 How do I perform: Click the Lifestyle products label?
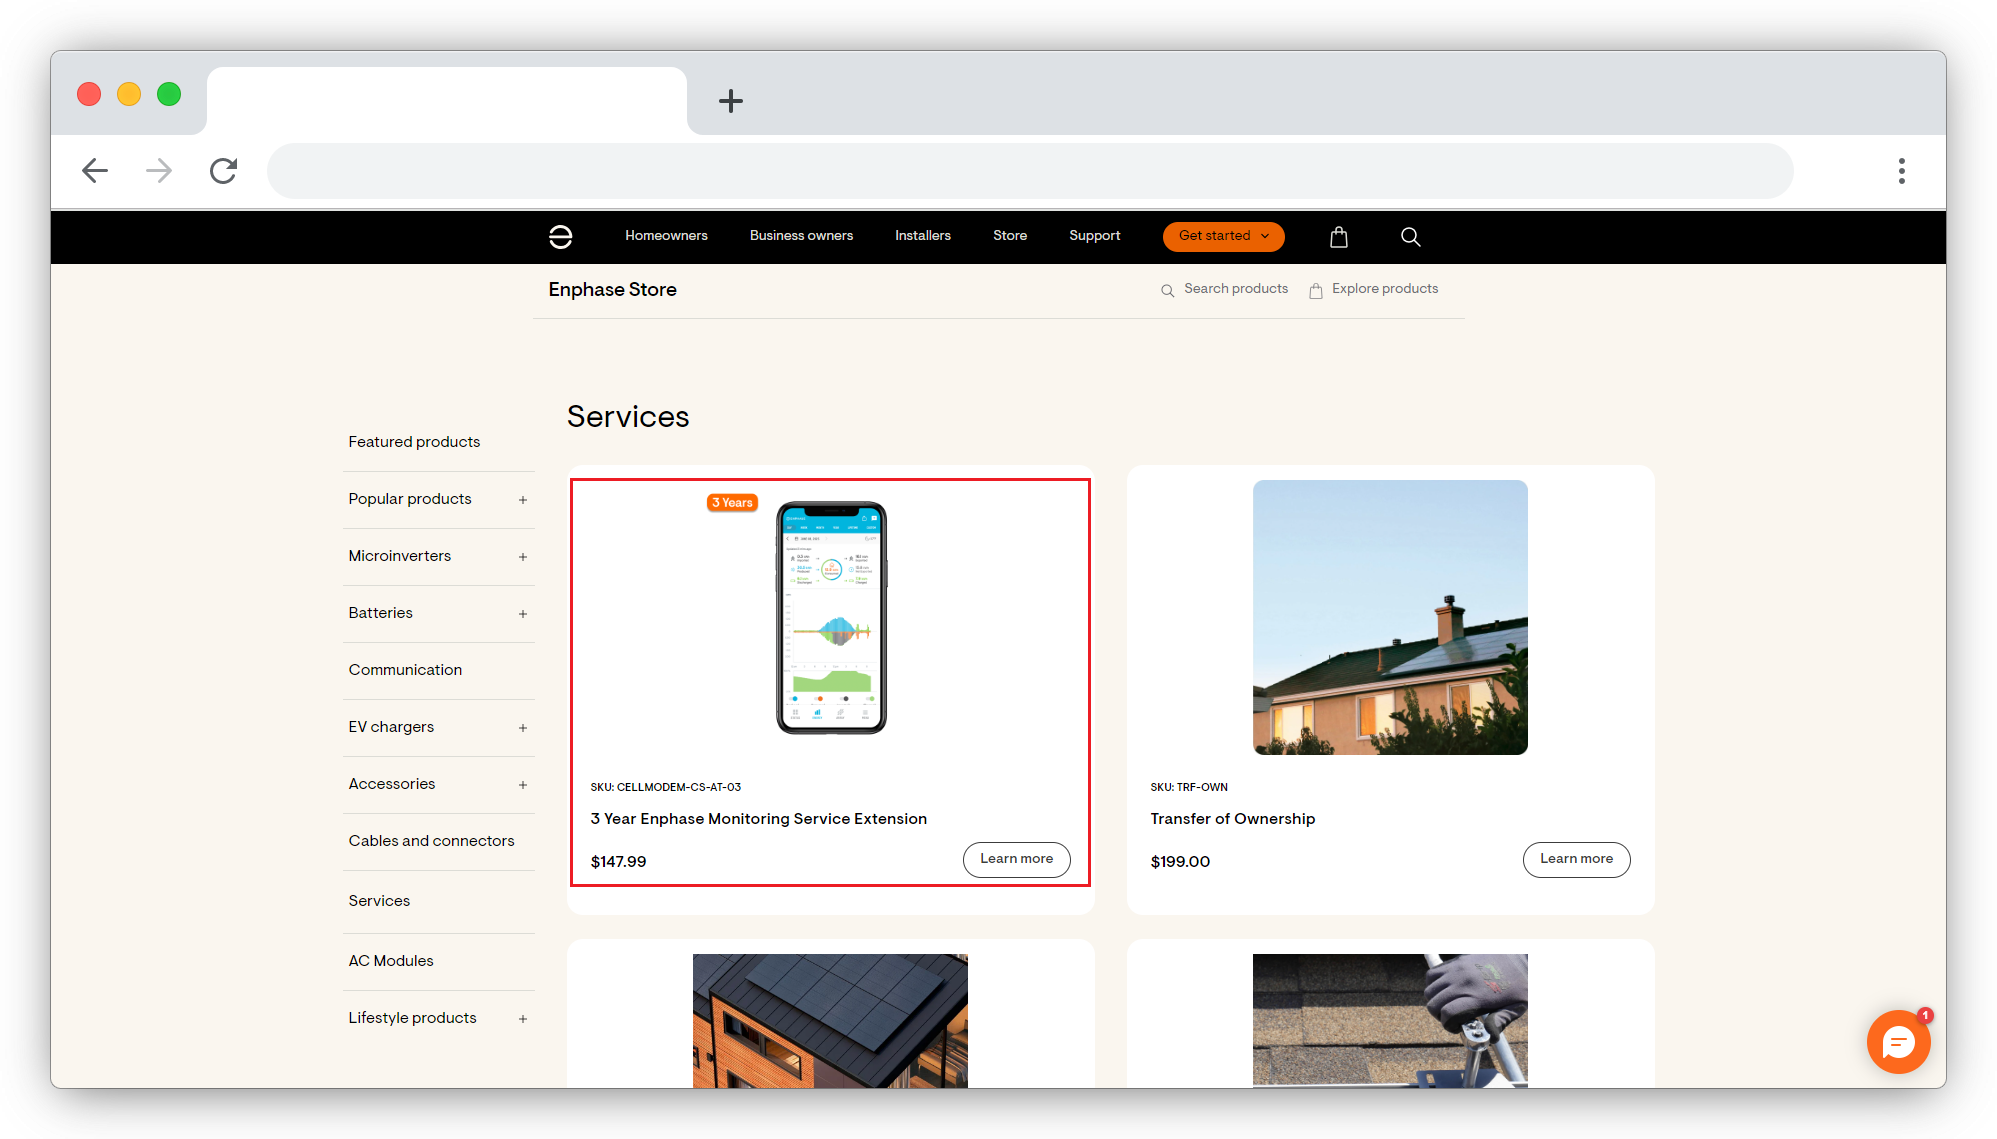pyautogui.click(x=412, y=1018)
